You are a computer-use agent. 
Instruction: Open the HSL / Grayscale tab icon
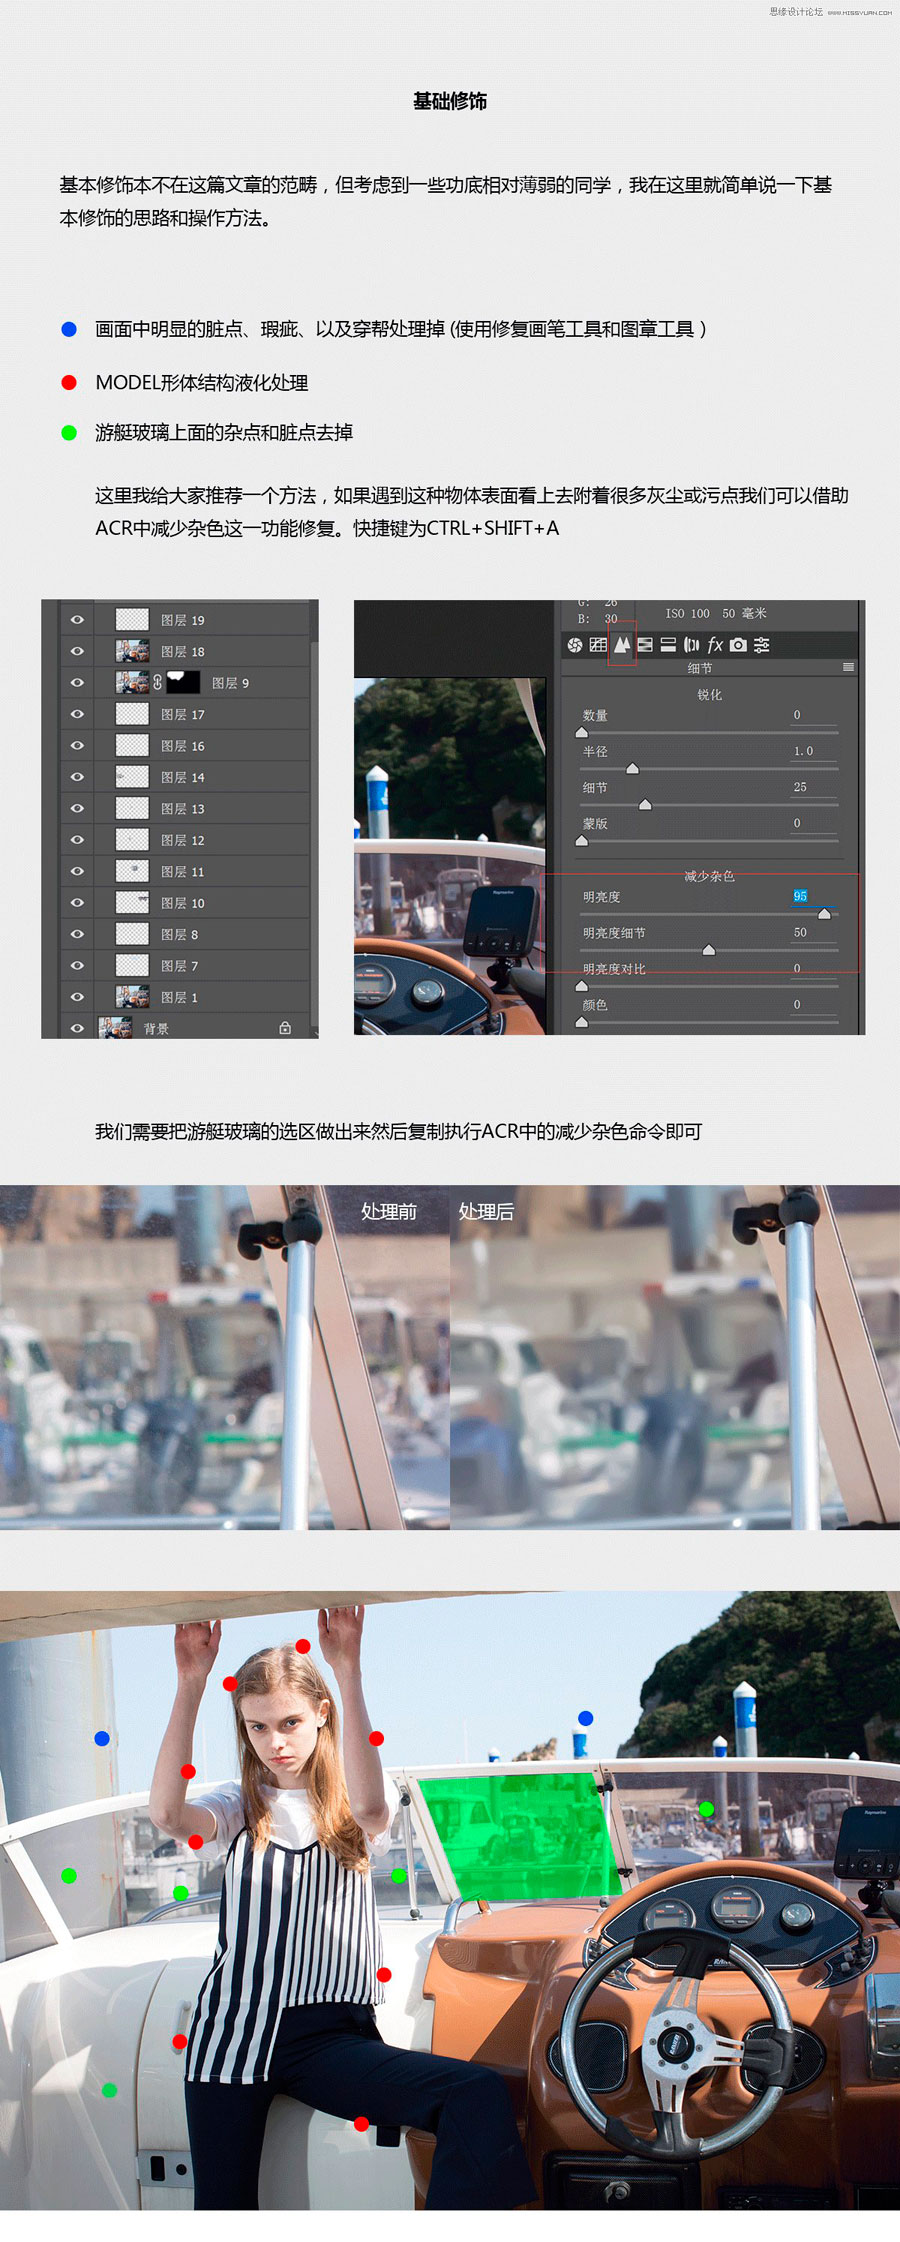pos(645,645)
